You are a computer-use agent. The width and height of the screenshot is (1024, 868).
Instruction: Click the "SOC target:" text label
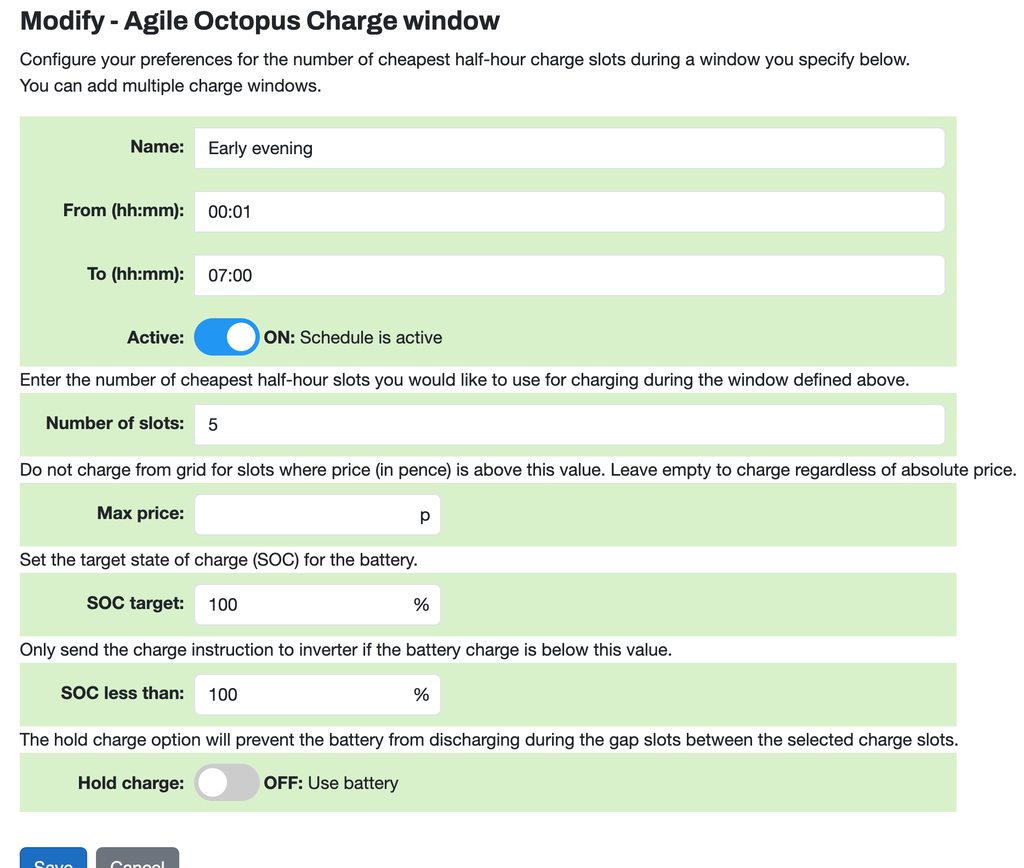point(135,604)
